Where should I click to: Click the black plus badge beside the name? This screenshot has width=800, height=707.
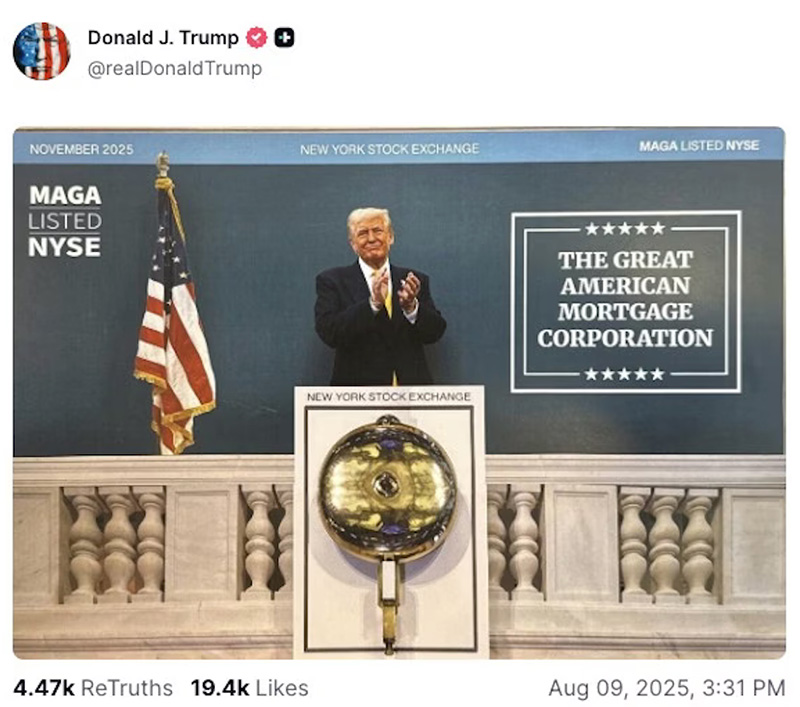pos(284,38)
